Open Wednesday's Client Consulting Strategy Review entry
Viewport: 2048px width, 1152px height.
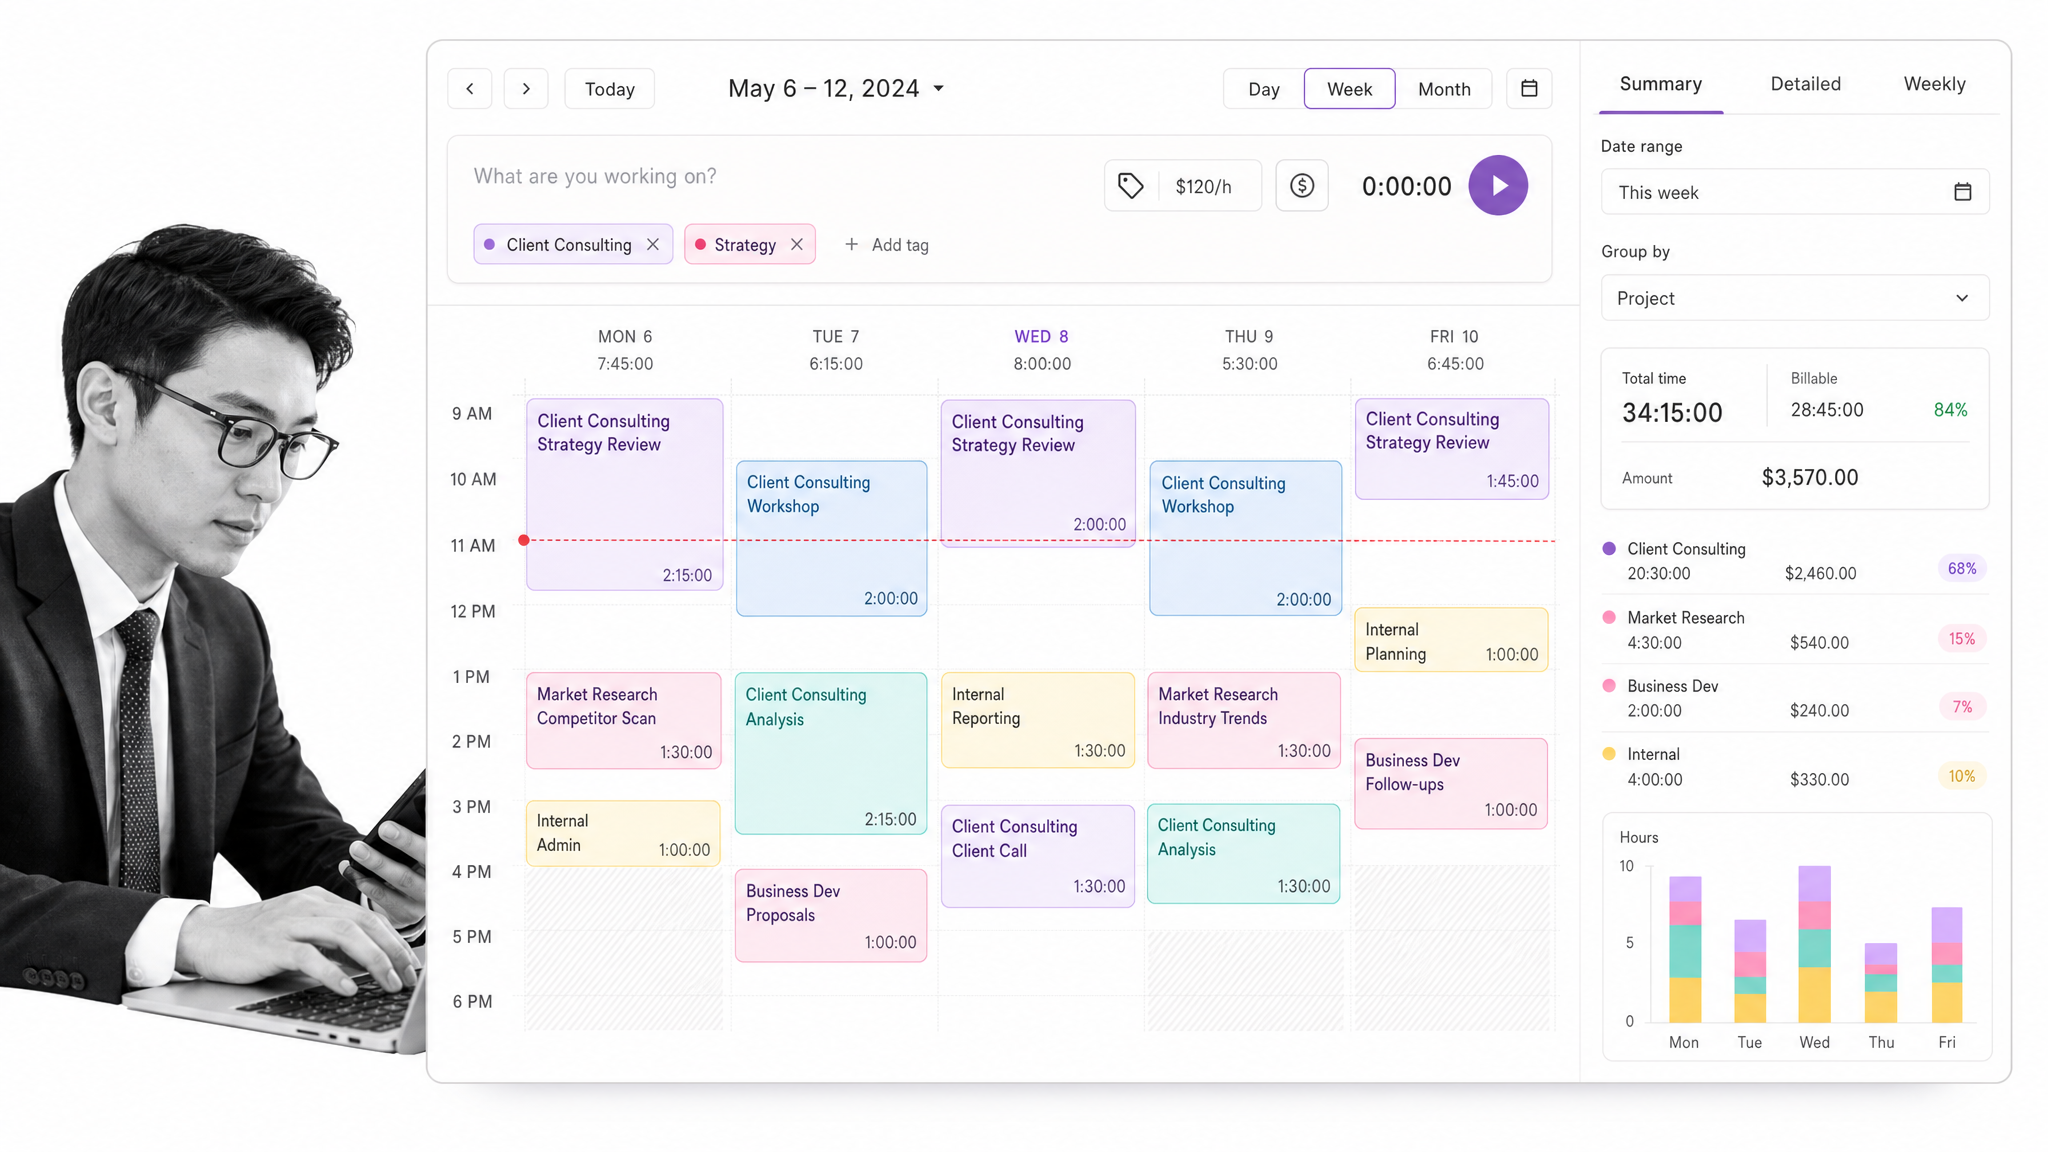point(1038,473)
